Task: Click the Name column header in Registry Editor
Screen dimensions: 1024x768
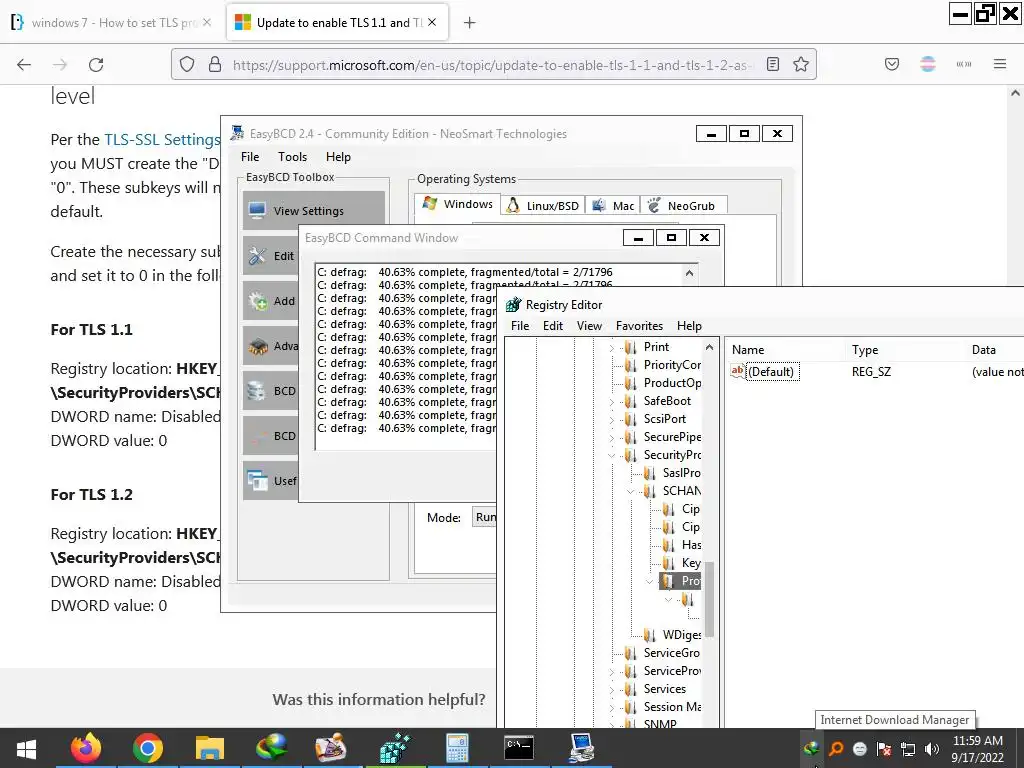Action: (786, 350)
